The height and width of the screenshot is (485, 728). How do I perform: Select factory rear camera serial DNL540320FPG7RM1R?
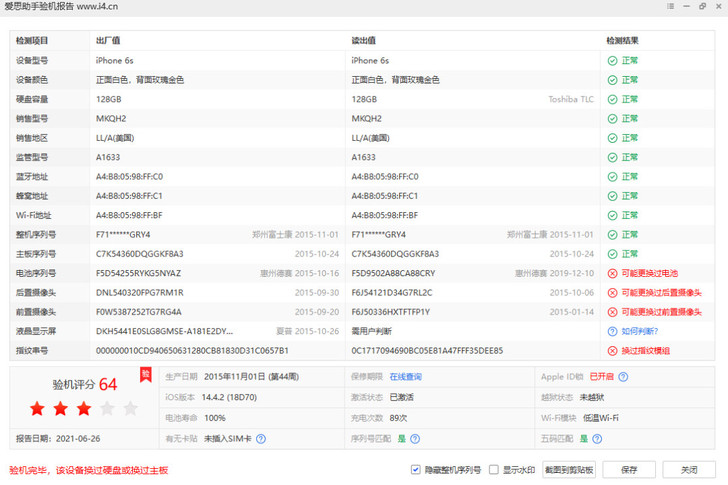point(140,293)
